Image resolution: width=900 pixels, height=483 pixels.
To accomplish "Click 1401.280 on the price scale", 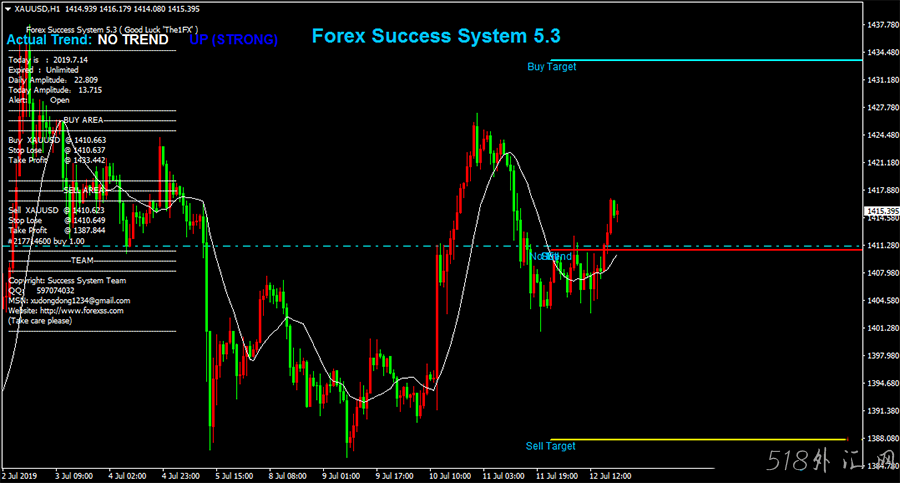I will click(x=883, y=328).
